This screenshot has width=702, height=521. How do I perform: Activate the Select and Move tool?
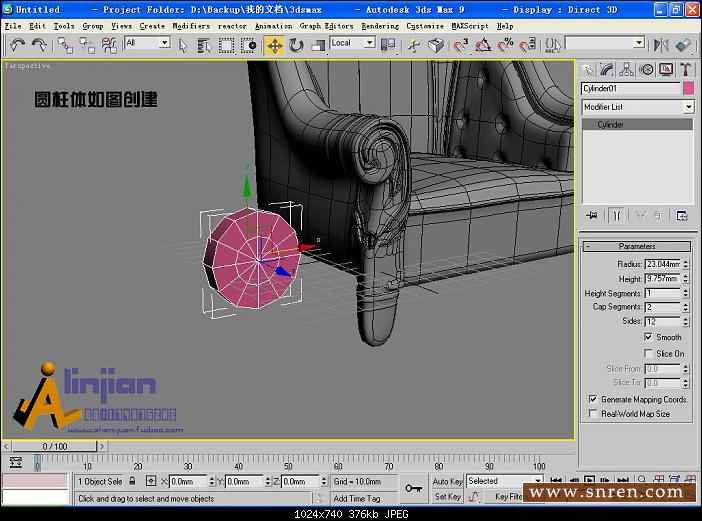(274, 45)
